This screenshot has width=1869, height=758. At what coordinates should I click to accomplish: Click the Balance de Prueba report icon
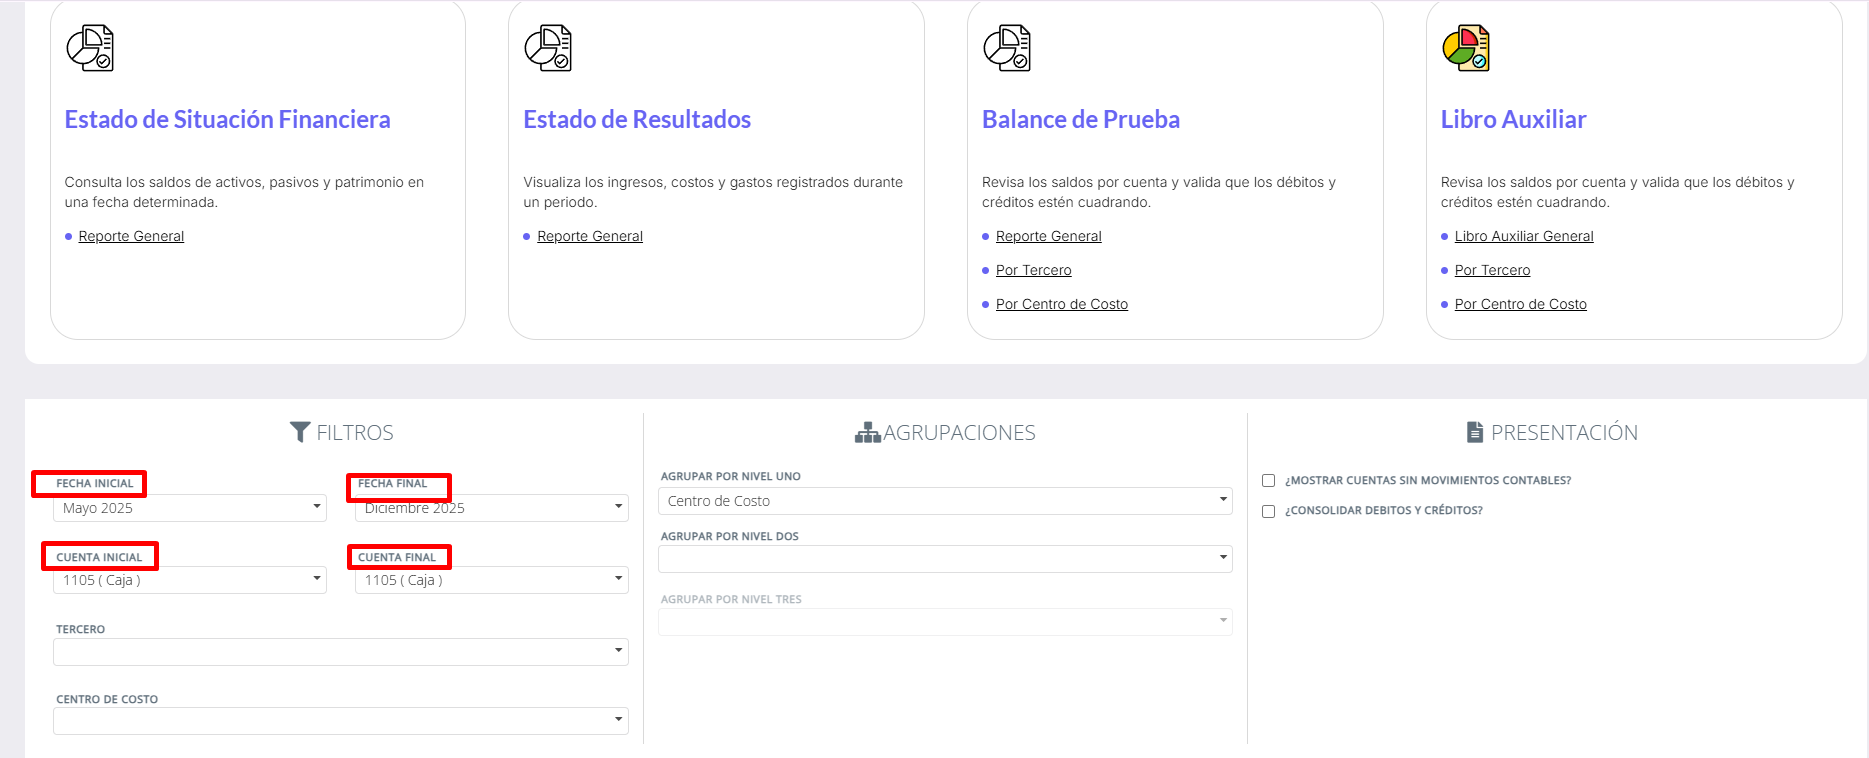[1007, 48]
